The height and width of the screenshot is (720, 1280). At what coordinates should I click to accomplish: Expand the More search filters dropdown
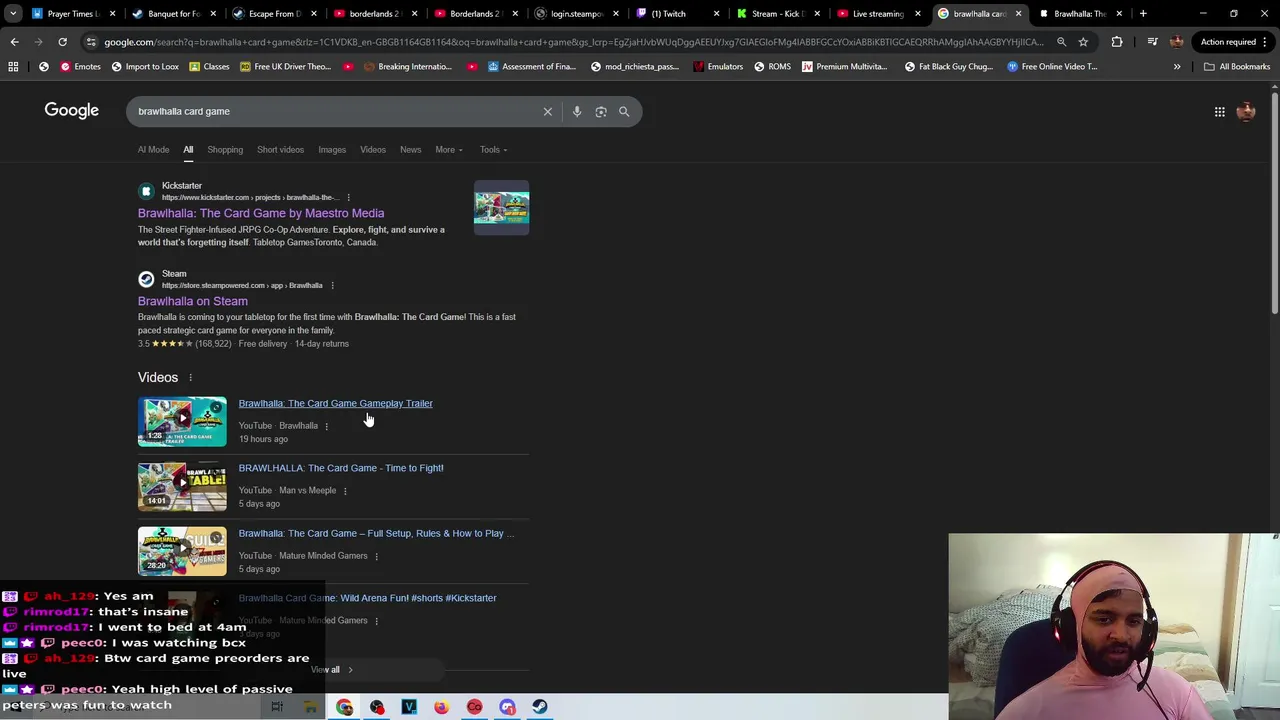pos(448,150)
